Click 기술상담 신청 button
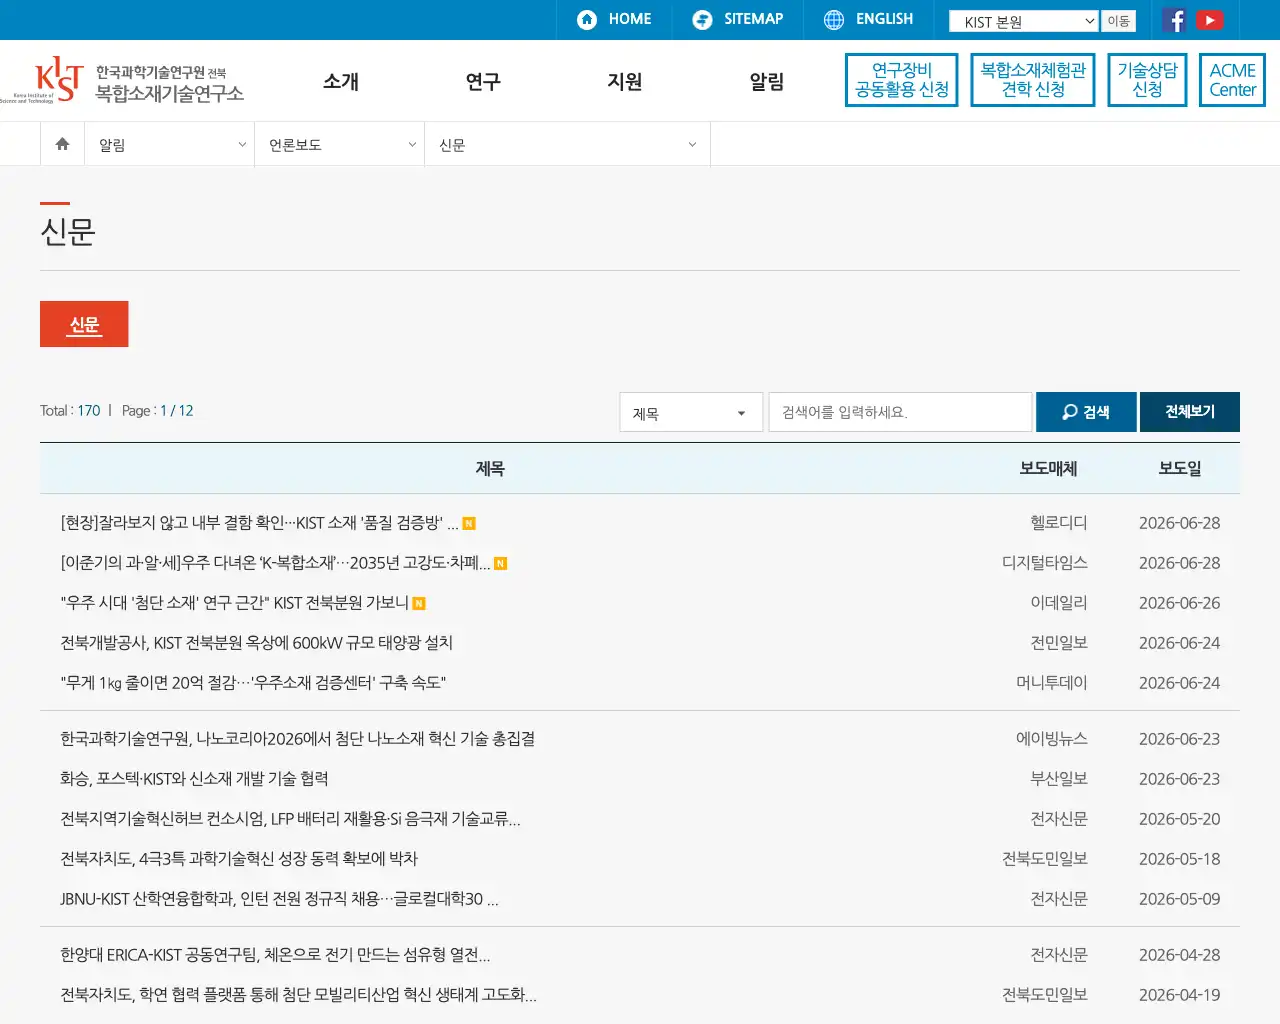This screenshot has width=1280, height=1024. click(1147, 80)
